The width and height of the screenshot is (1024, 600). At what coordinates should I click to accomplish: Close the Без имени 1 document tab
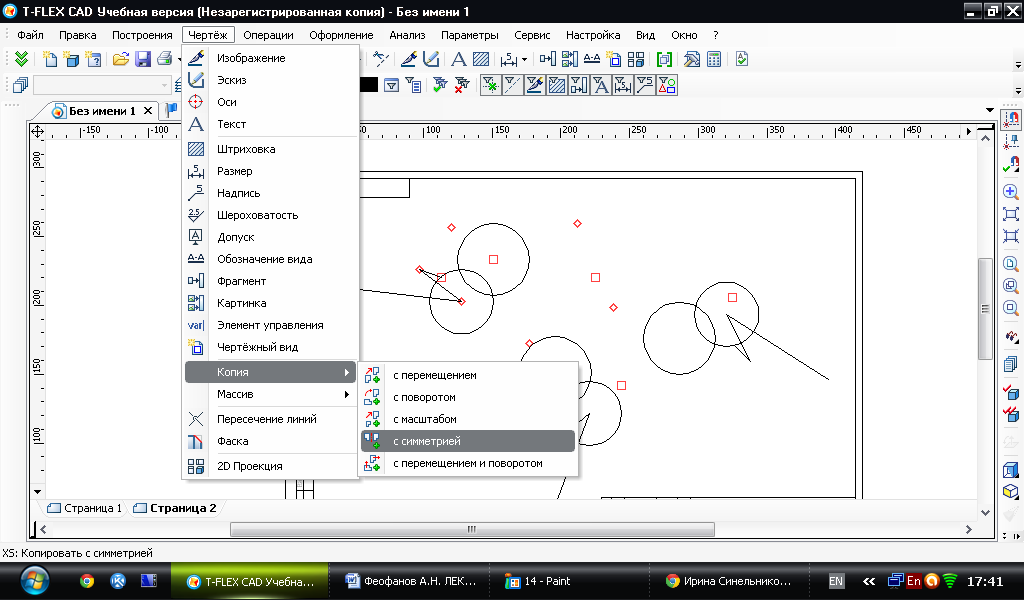(148, 111)
